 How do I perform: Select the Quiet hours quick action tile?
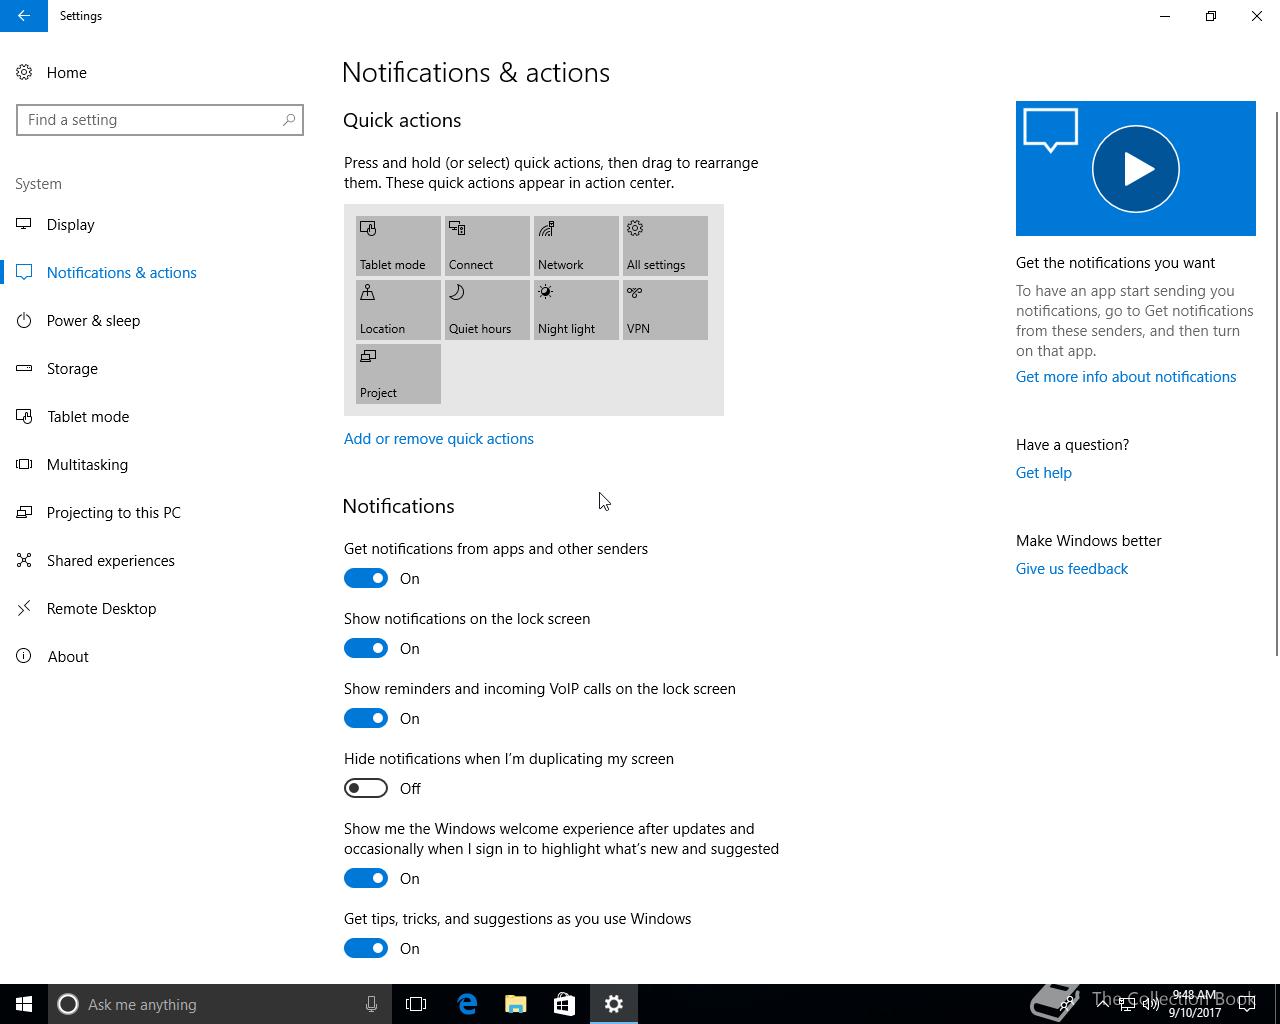[487, 310]
